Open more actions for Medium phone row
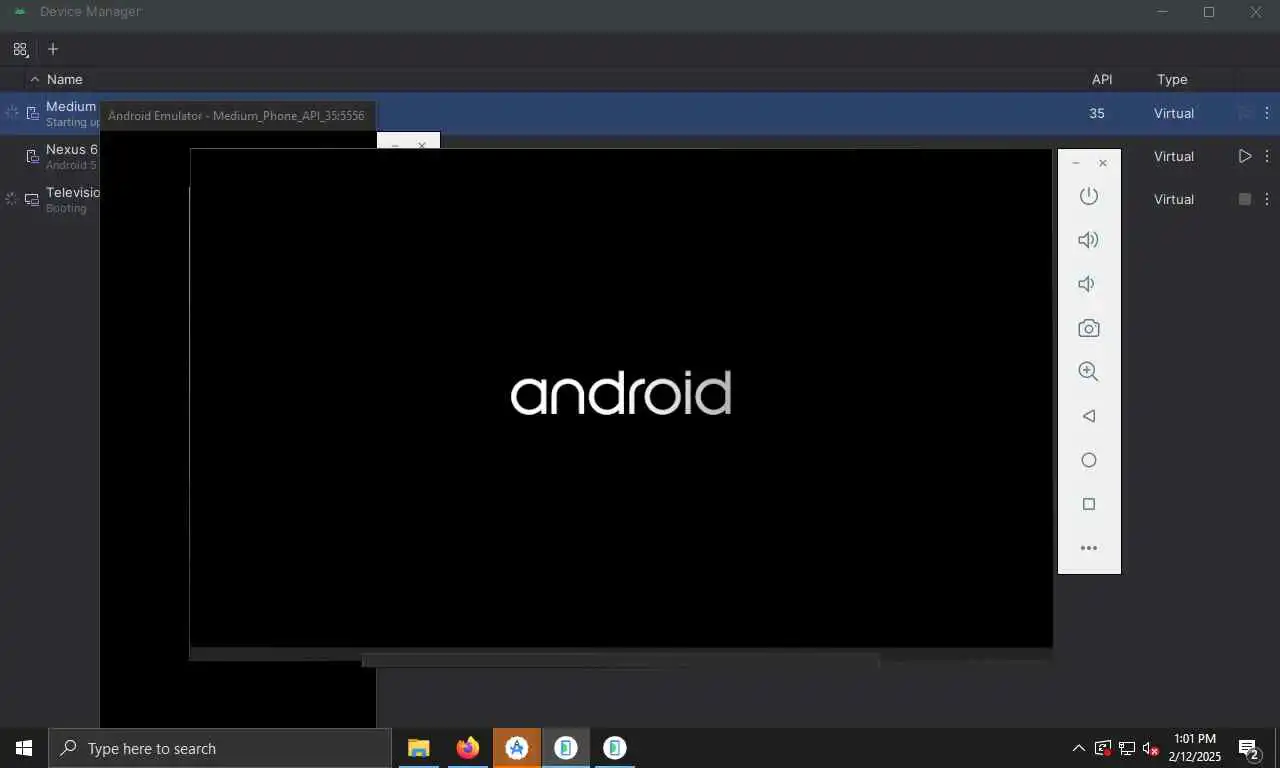This screenshot has width=1280, height=768. (1267, 113)
